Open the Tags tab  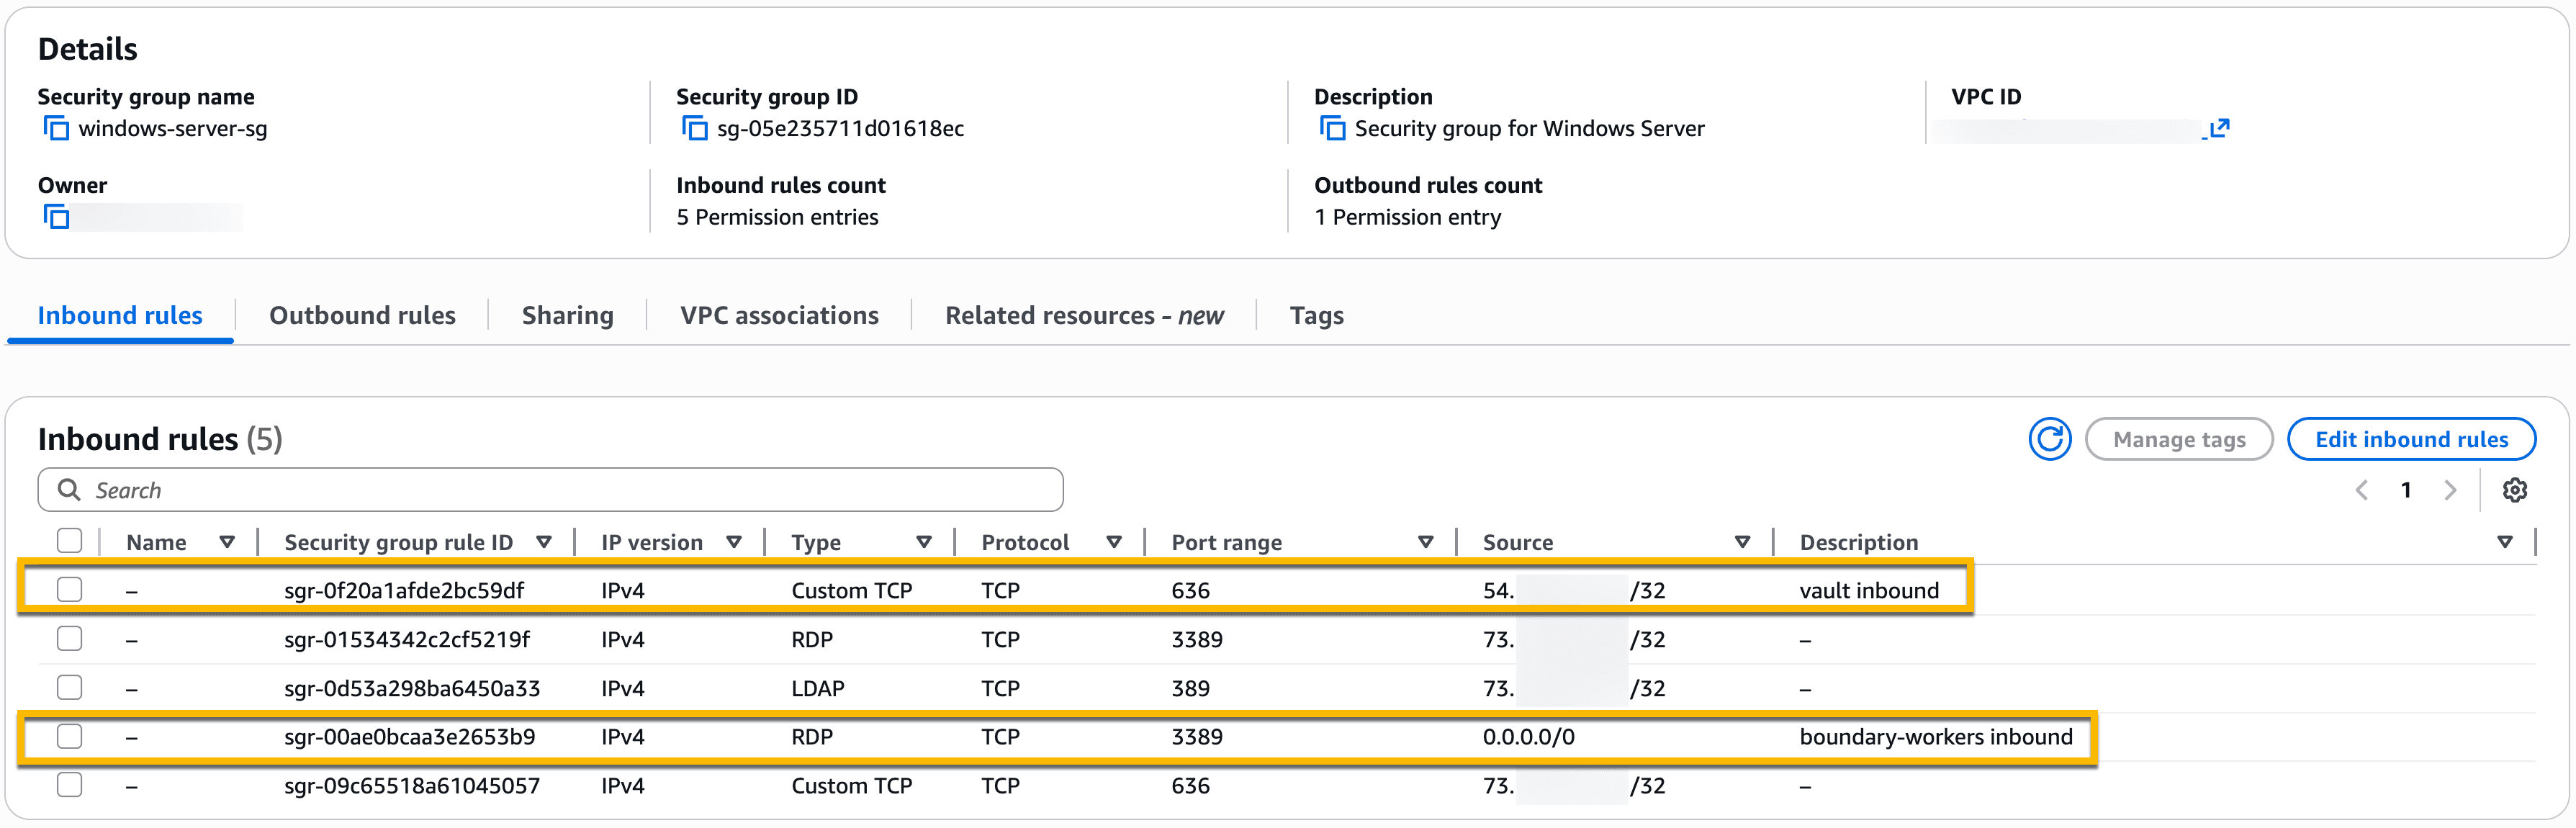(1316, 316)
